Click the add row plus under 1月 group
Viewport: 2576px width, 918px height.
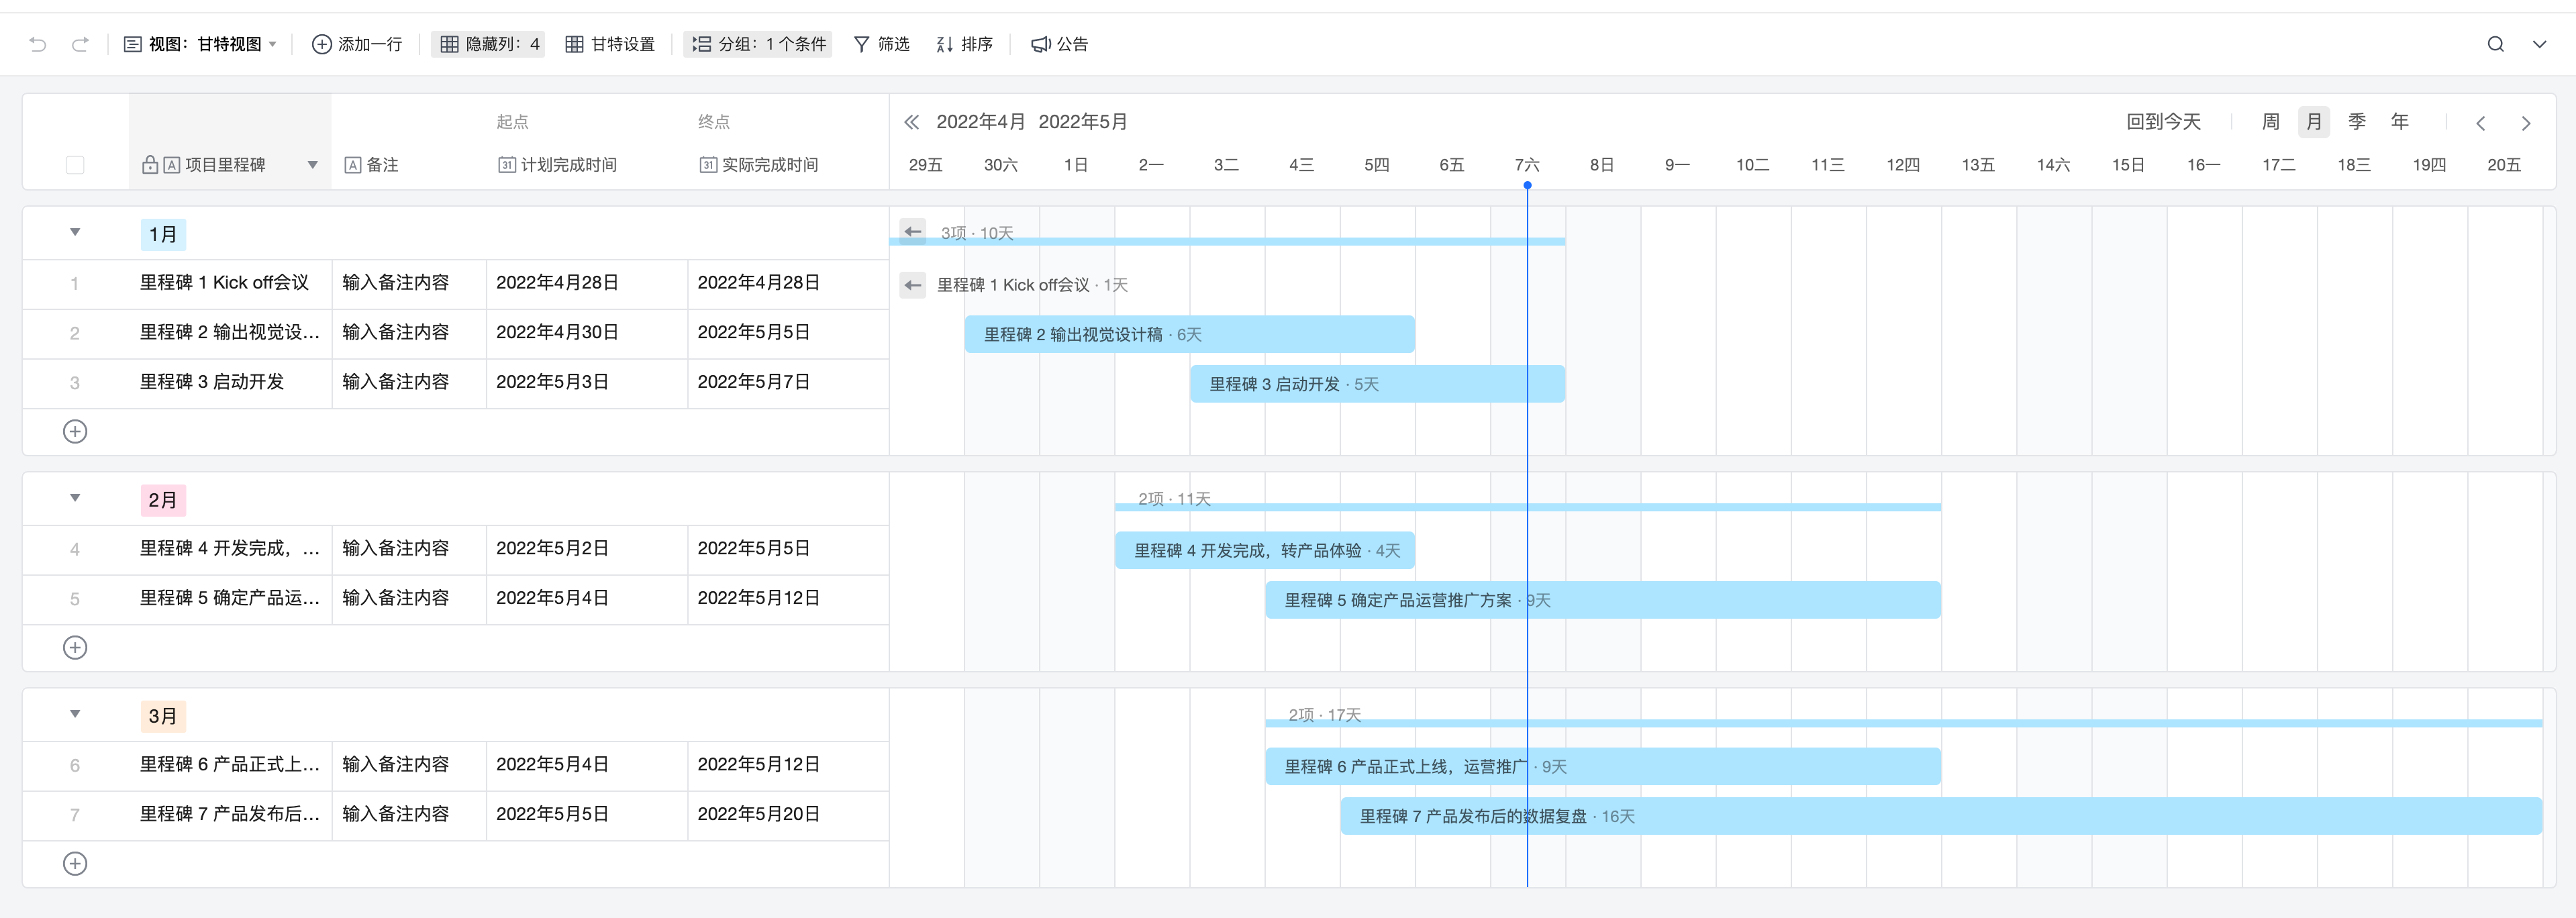click(75, 432)
